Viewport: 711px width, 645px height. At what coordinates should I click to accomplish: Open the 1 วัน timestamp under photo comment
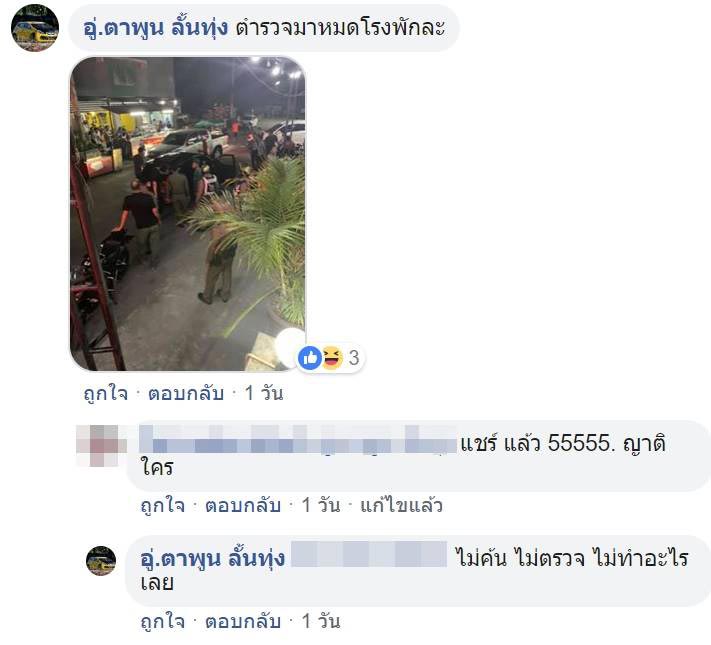(264, 393)
